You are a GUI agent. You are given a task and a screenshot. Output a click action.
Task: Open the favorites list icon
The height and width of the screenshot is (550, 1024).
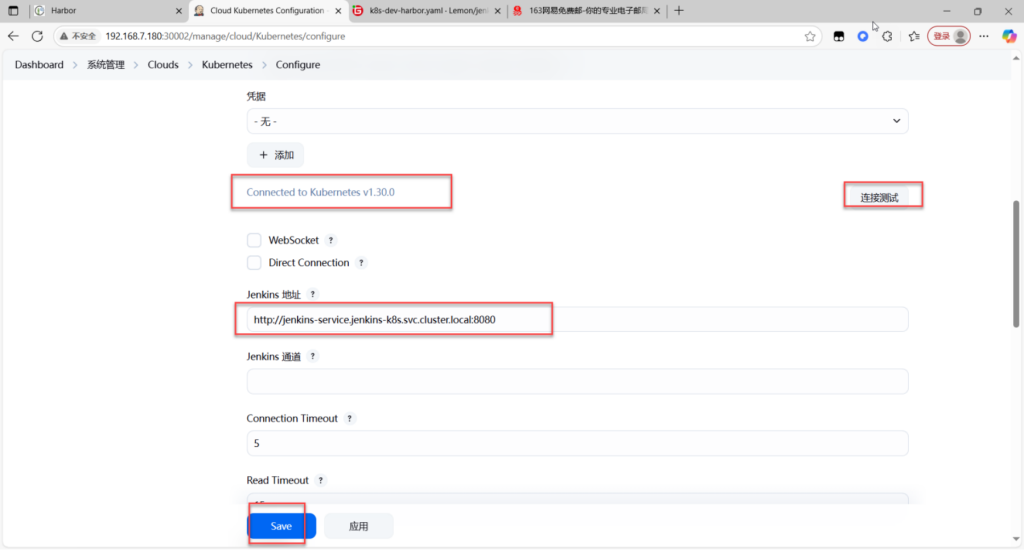tap(914, 36)
